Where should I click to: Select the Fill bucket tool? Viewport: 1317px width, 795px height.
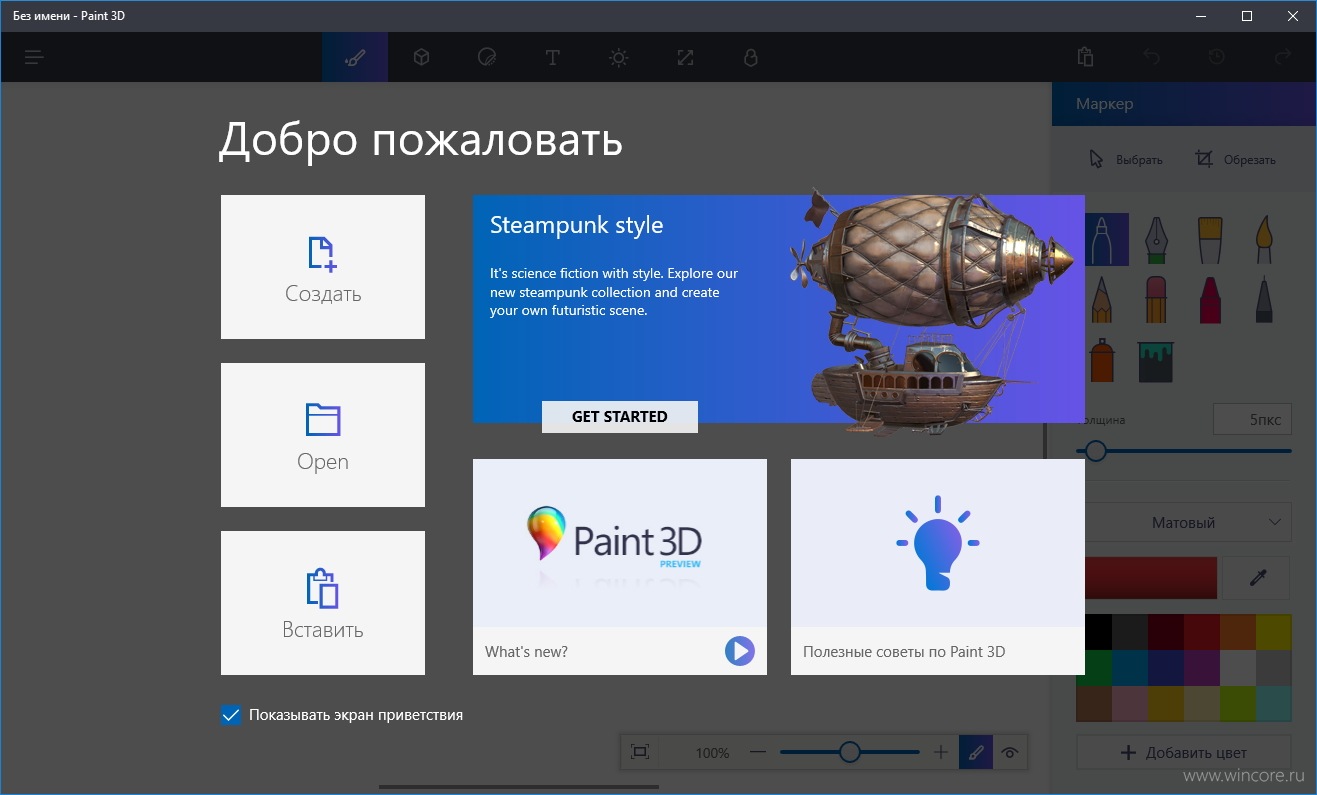click(1157, 360)
